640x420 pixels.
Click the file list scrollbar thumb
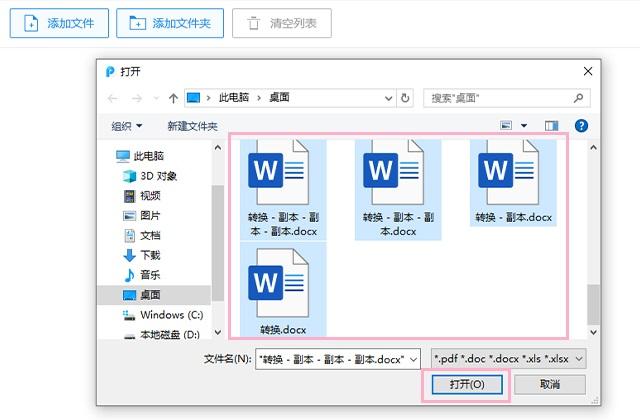pos(593,304)
